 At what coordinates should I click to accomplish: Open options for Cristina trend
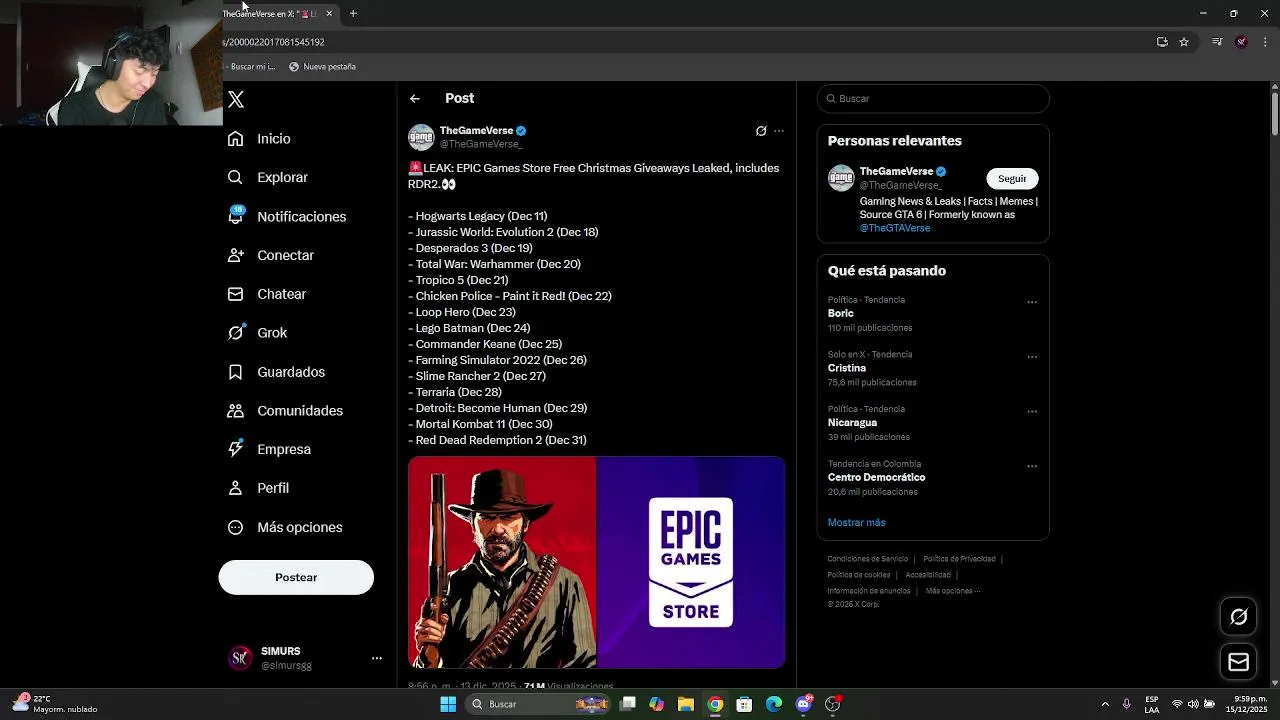[x=1032, y=357]
